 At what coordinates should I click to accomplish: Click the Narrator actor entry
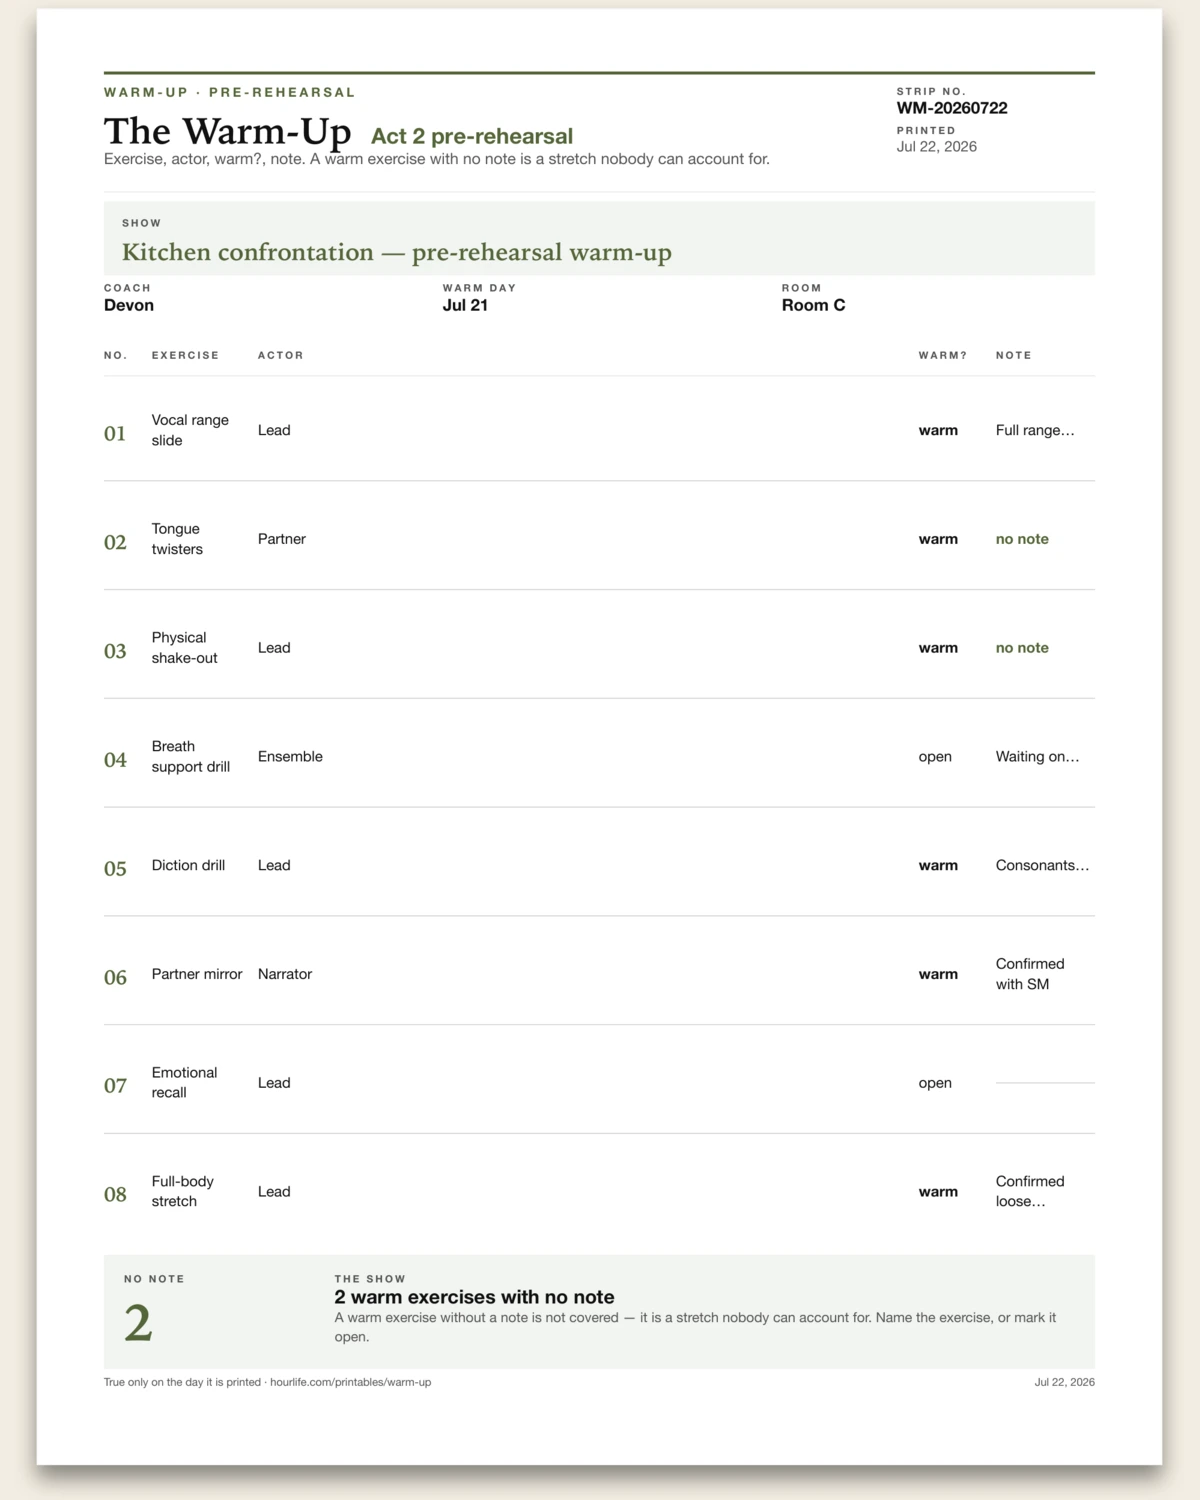click(x=285, y=974)
